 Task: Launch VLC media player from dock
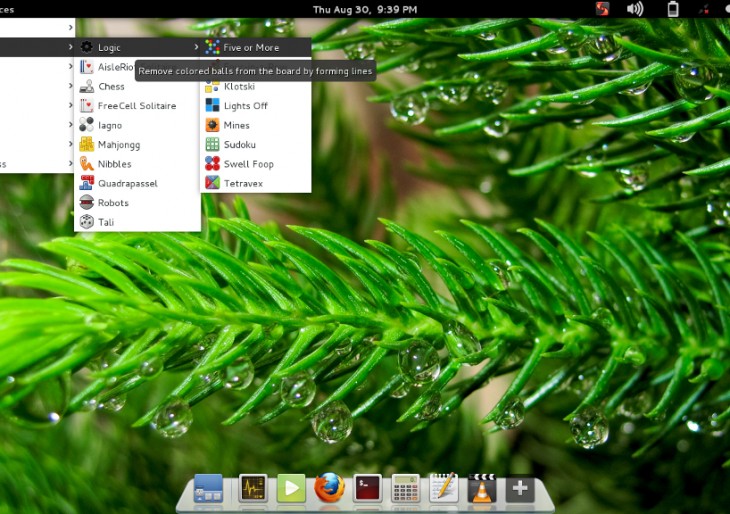(482, 488)
